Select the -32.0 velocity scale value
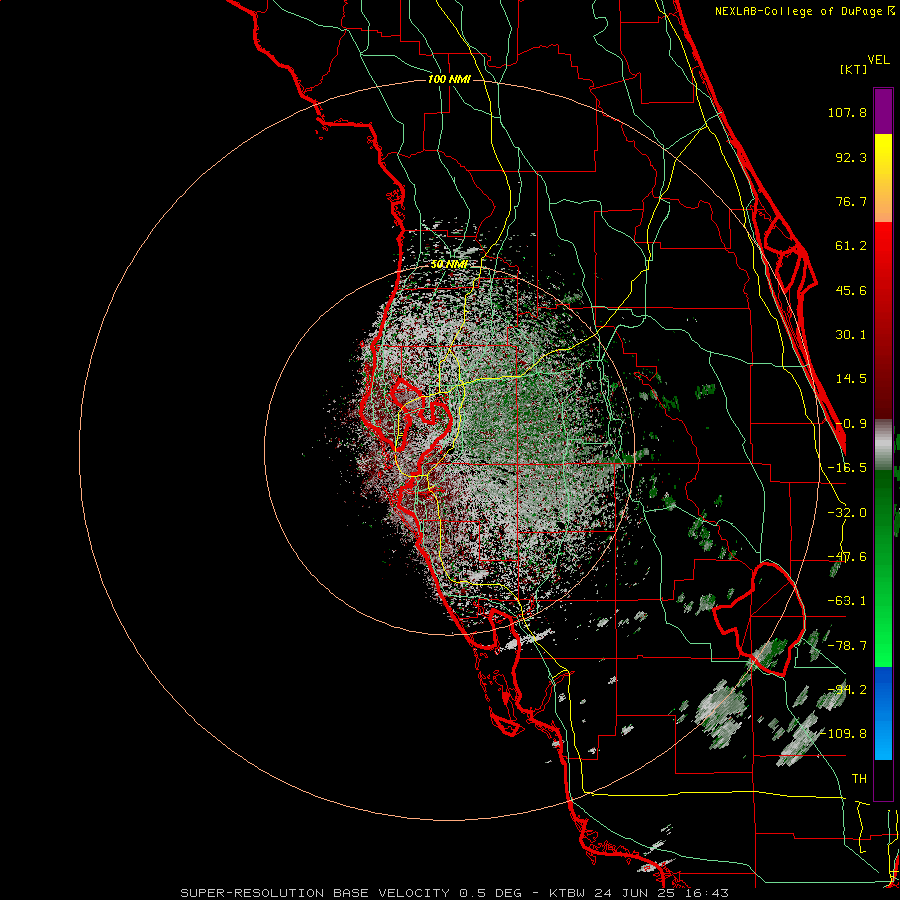Viewport: 900px width, 900px height. pyautogui.click(x=847, y=513)
